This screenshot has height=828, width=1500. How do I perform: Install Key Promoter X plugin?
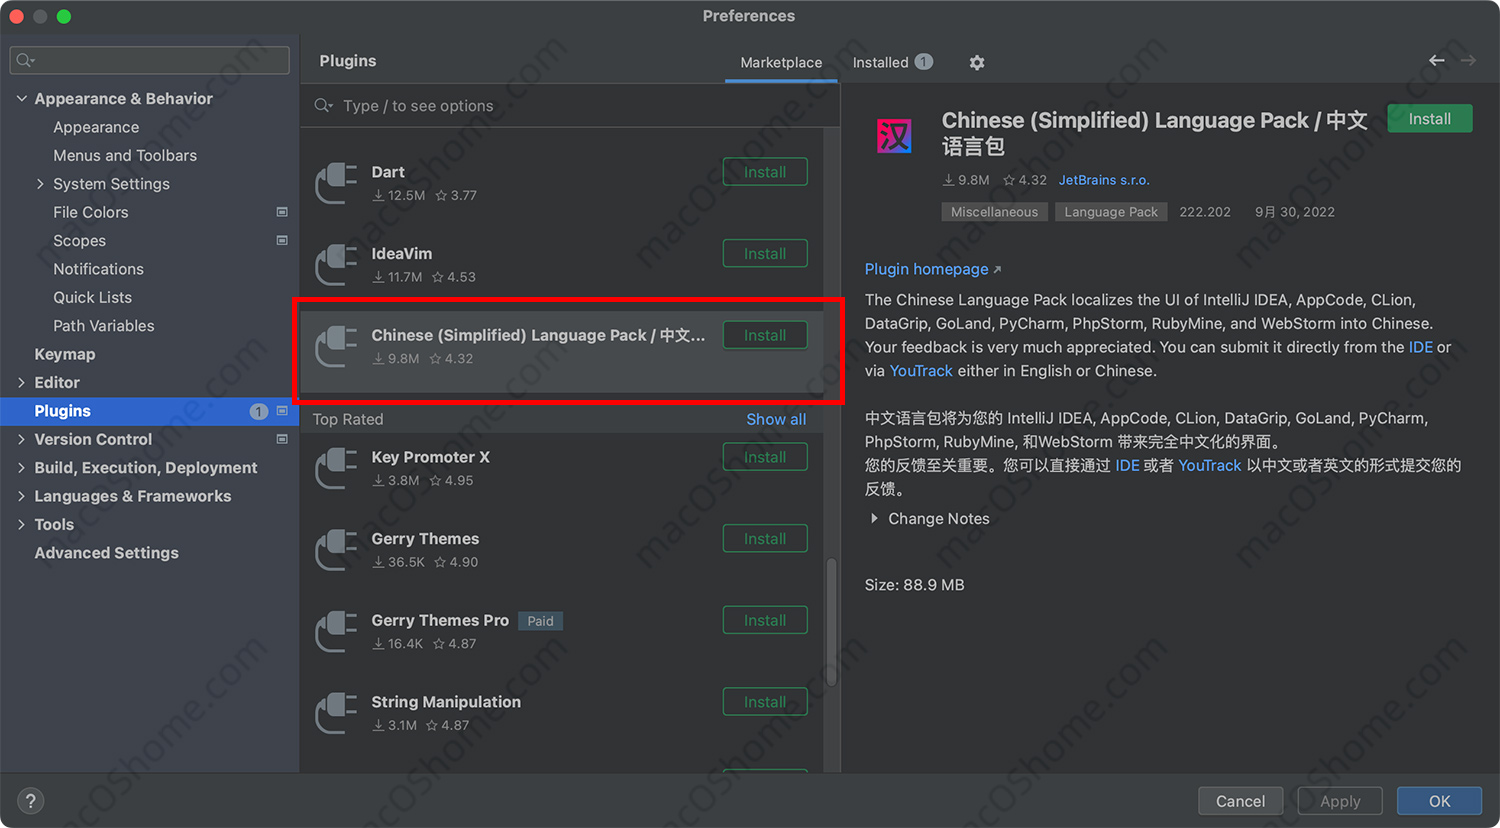point(765,457)
